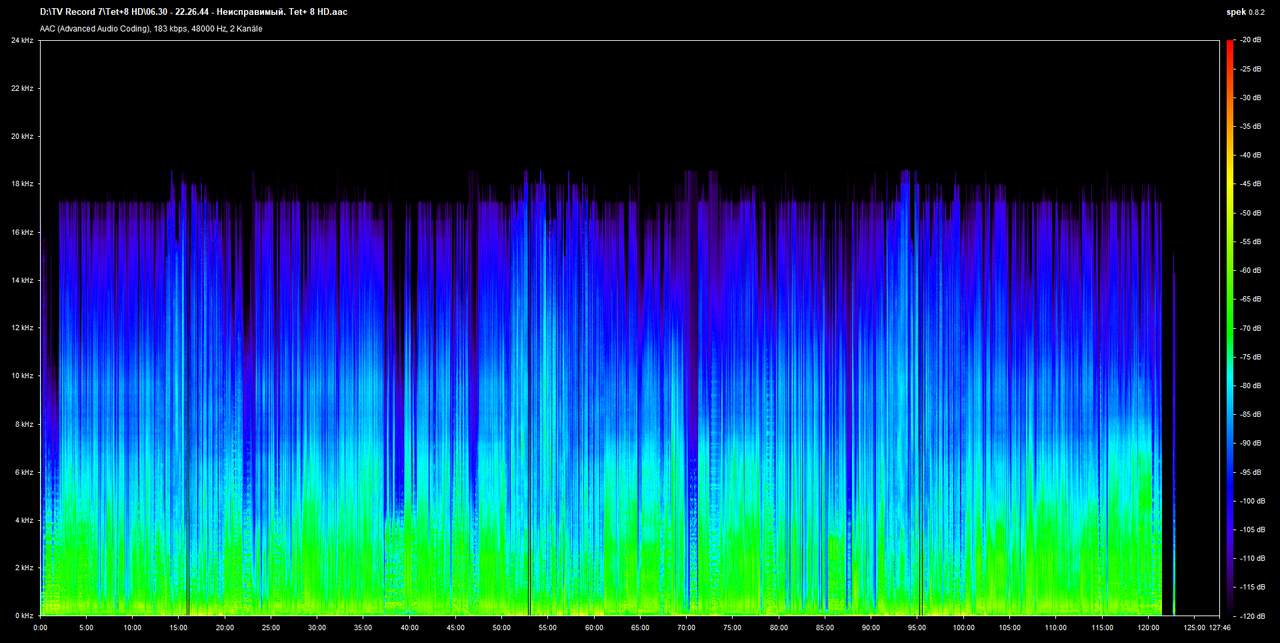The width and height of the screenshot is (1280, 643).
Task: Click the spek 0.8.2 version label
Action: pyautogui.click(x=1248, y=12)
